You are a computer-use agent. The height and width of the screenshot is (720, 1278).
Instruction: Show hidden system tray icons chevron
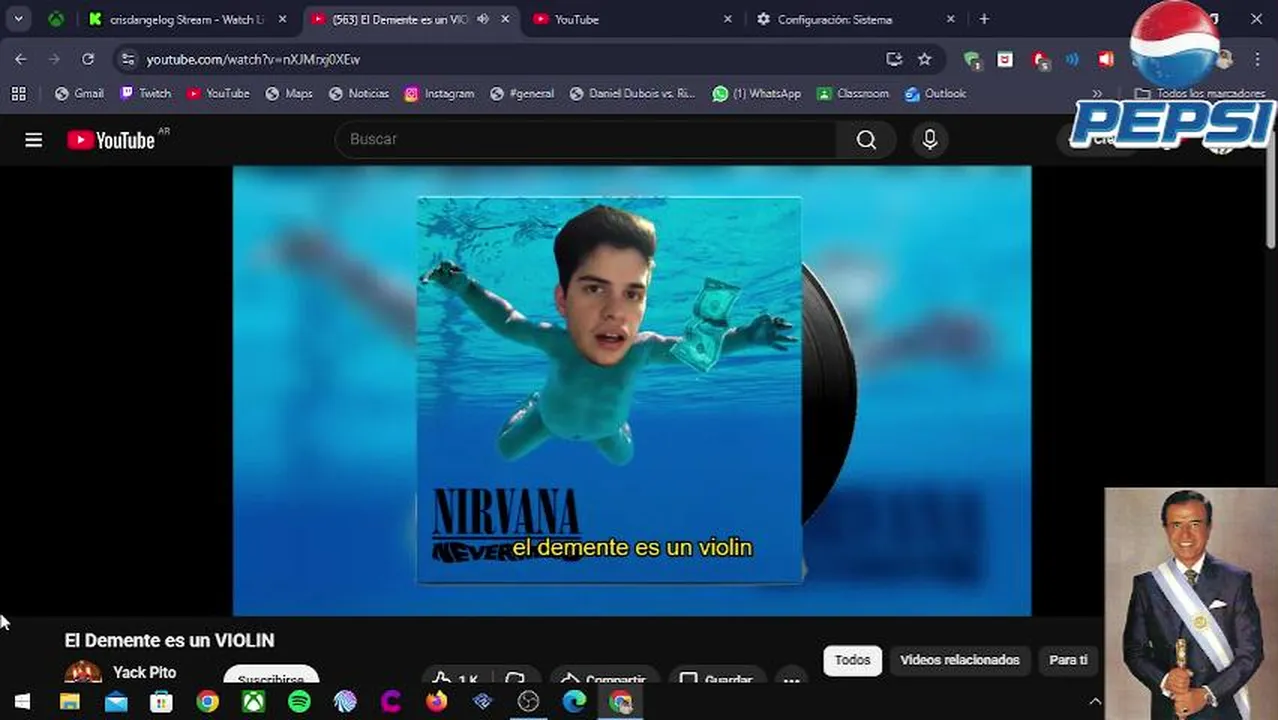pos(1095,702)
